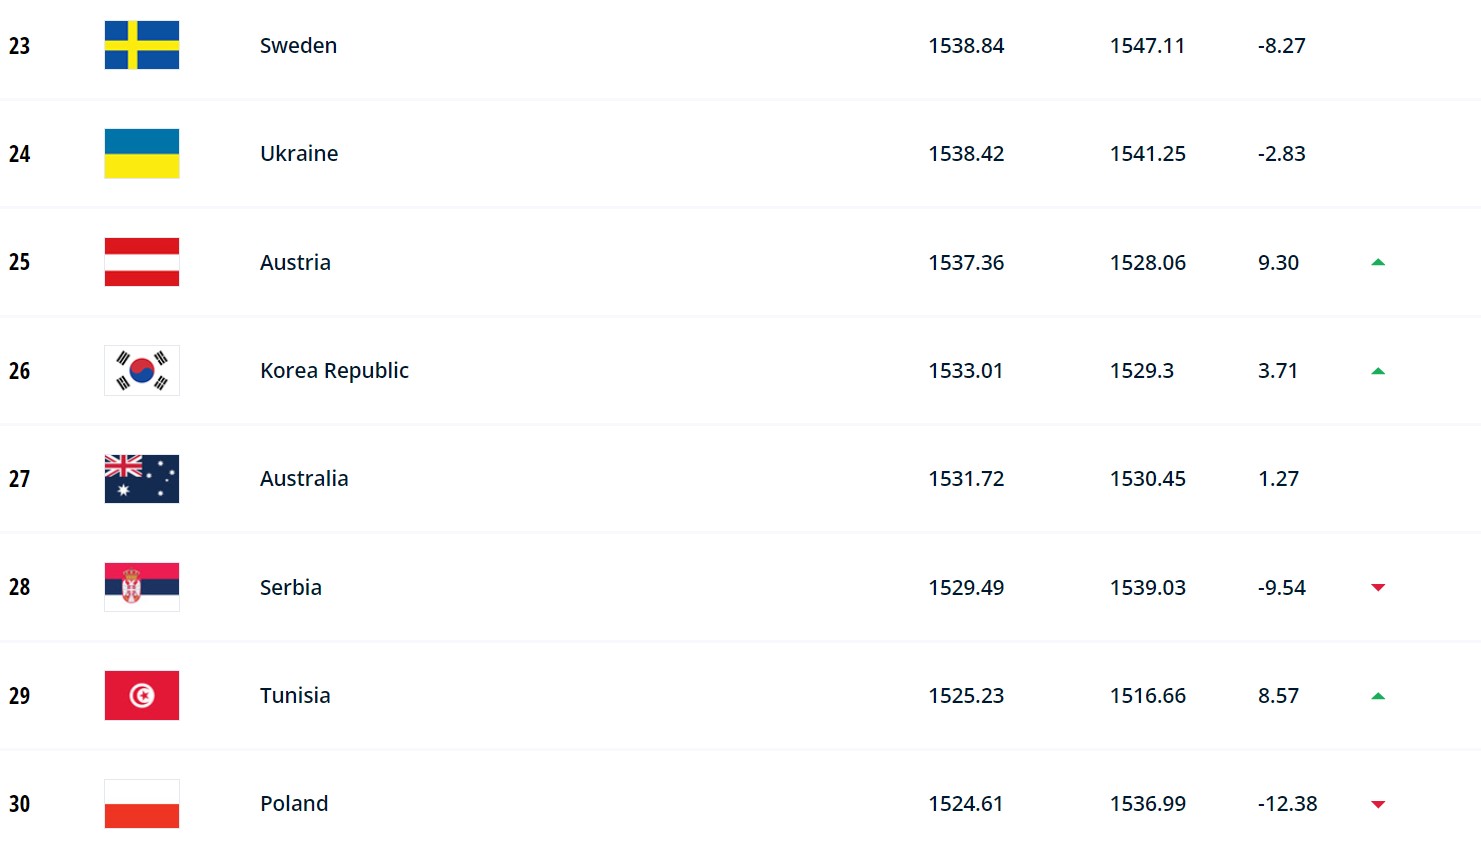Open the Korea Republic team name
The image size is (1481, 847).
click(334, 371)
